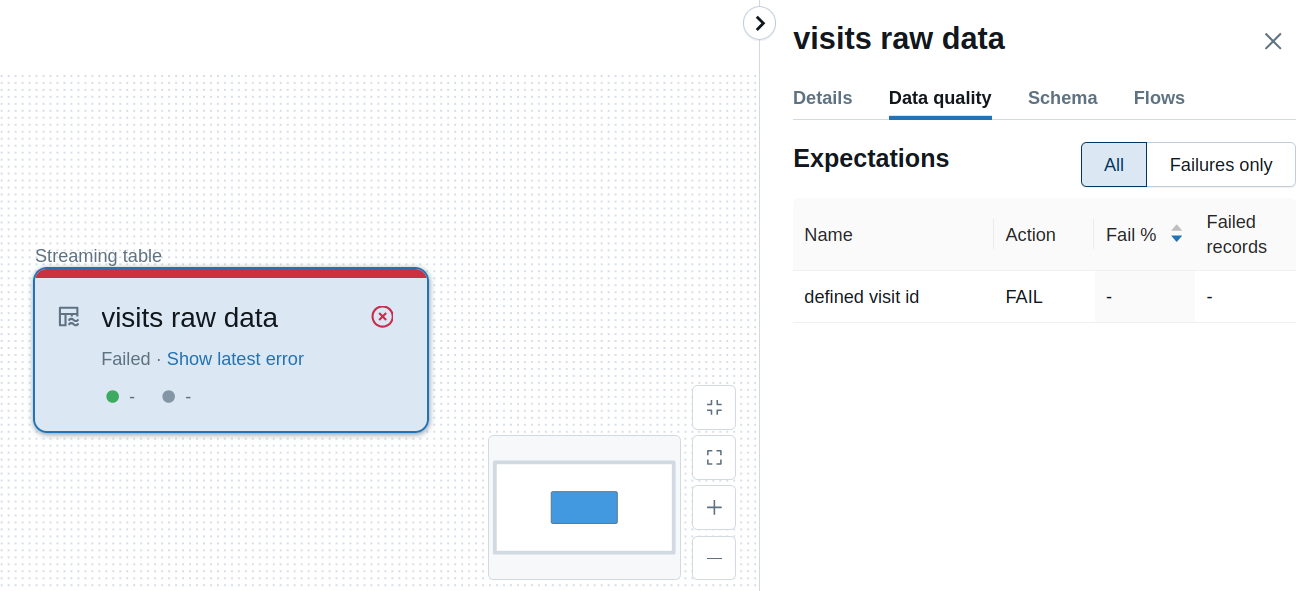Select the defined visit id expectation row
The height and width of the screenshot is (591, 1309).
(1044, 297)
